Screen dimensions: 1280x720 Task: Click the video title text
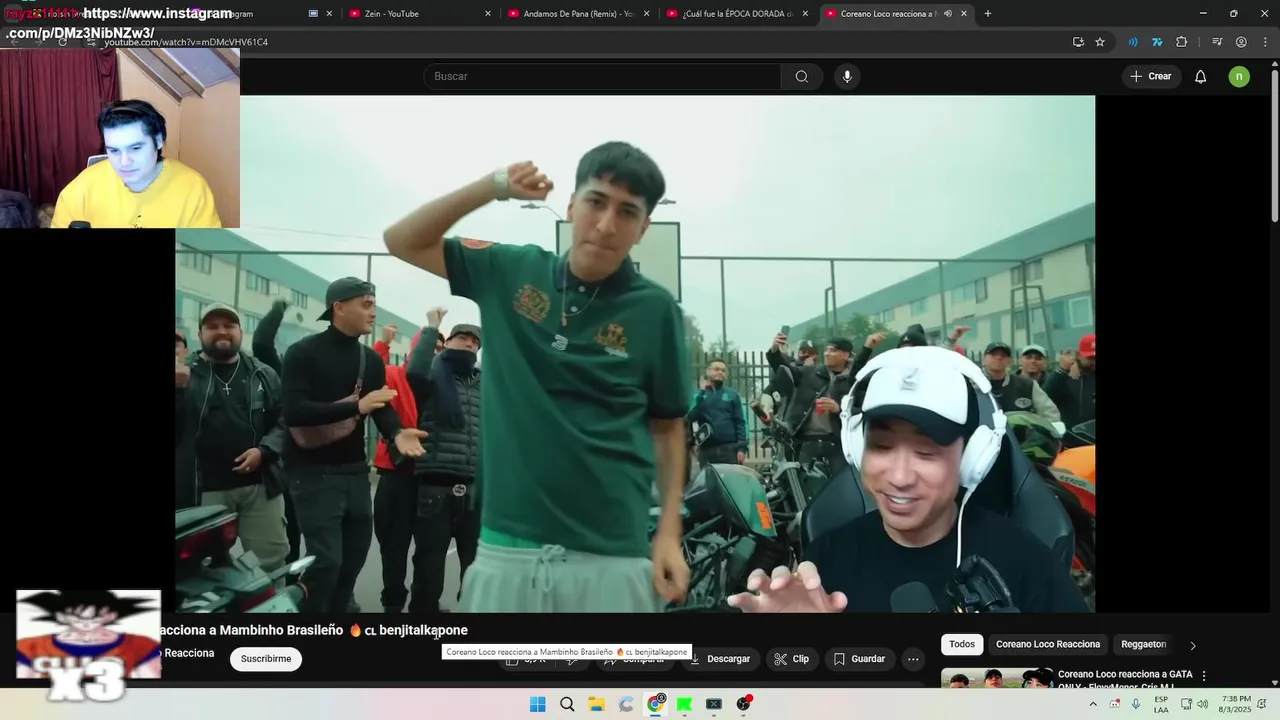point(314,630)
